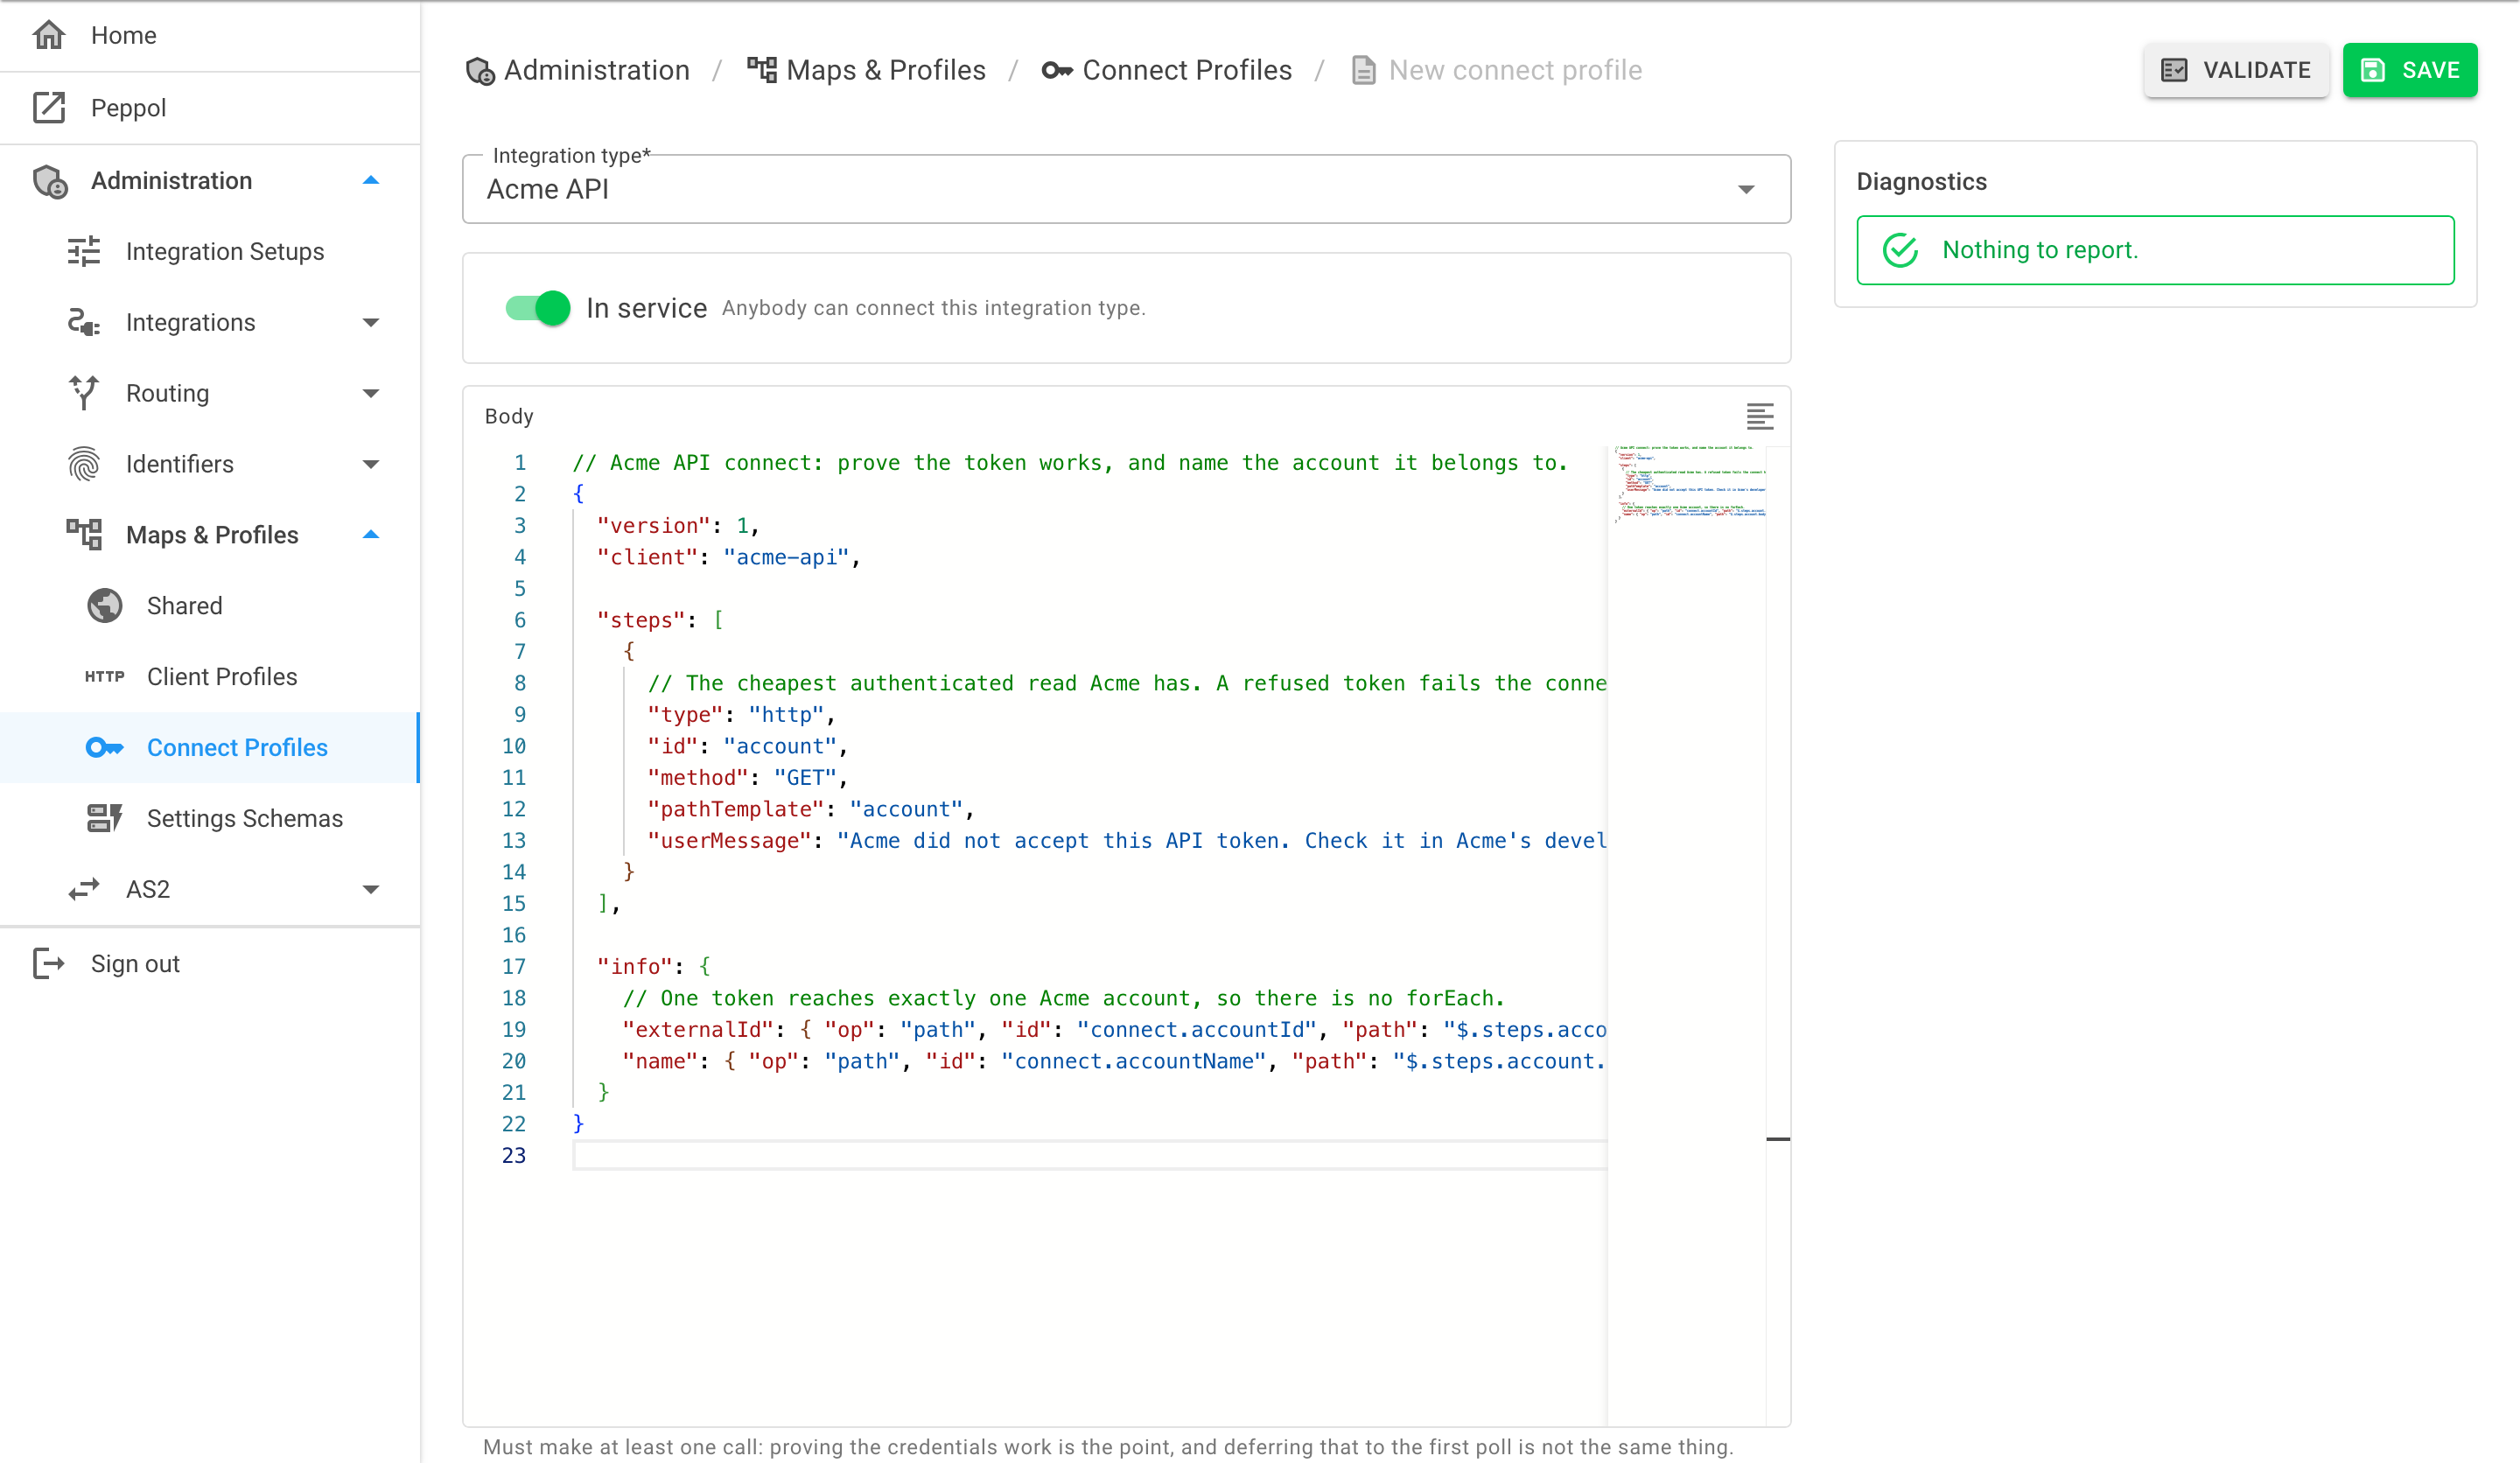Screen dimensions: 2520x1463
Task: Click the Integrations plug icon
Action: click(84, 322)
